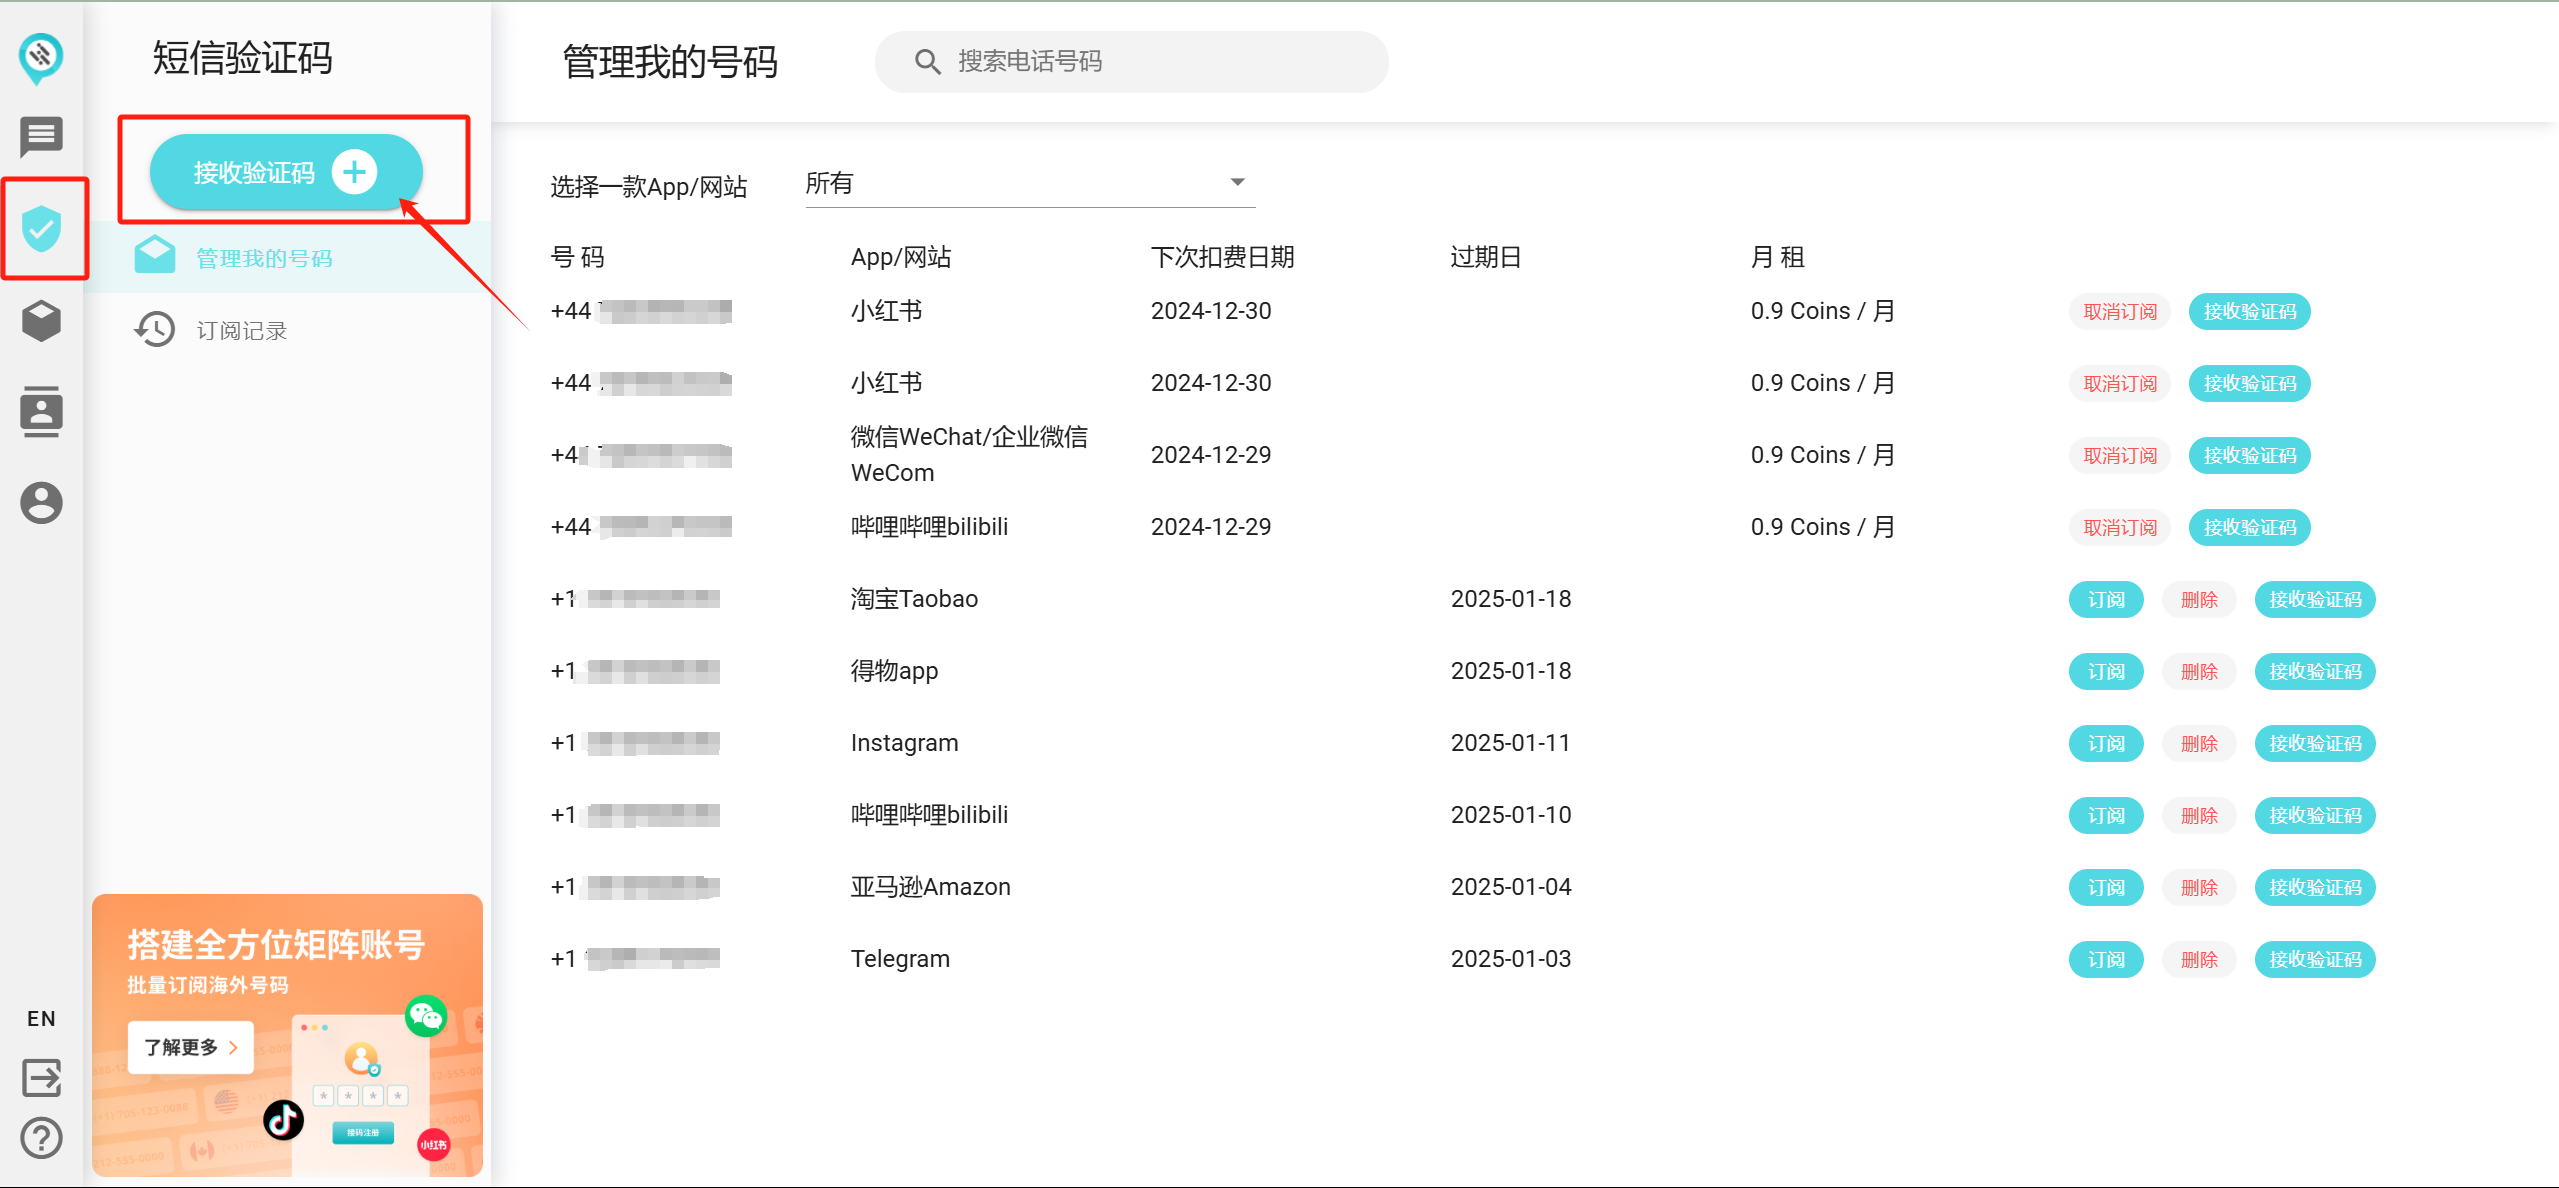Click 订阅 for 亚马逊Amazon number

[2106, 888]
